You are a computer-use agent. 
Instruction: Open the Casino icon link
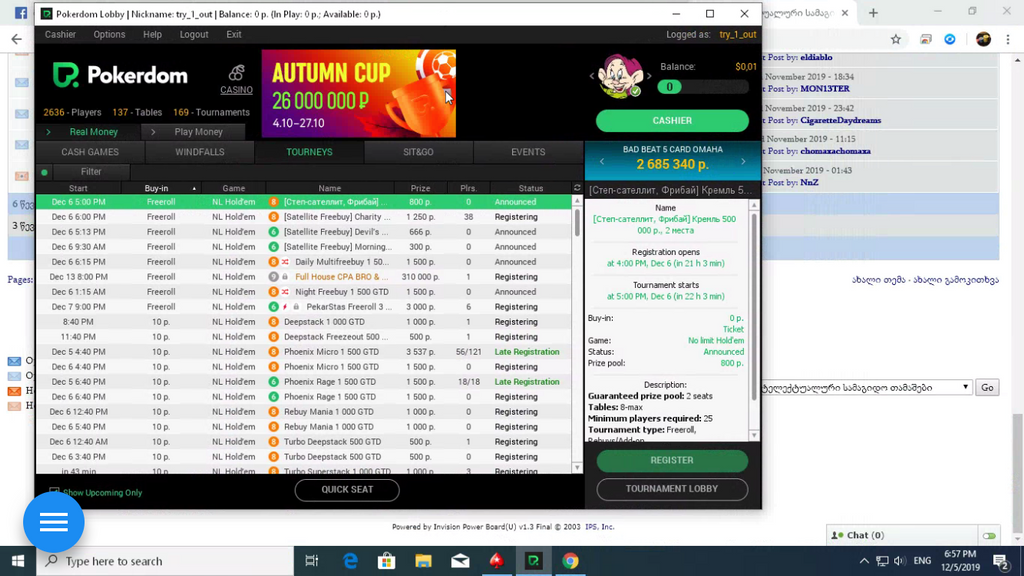click(x=236, y=80)
